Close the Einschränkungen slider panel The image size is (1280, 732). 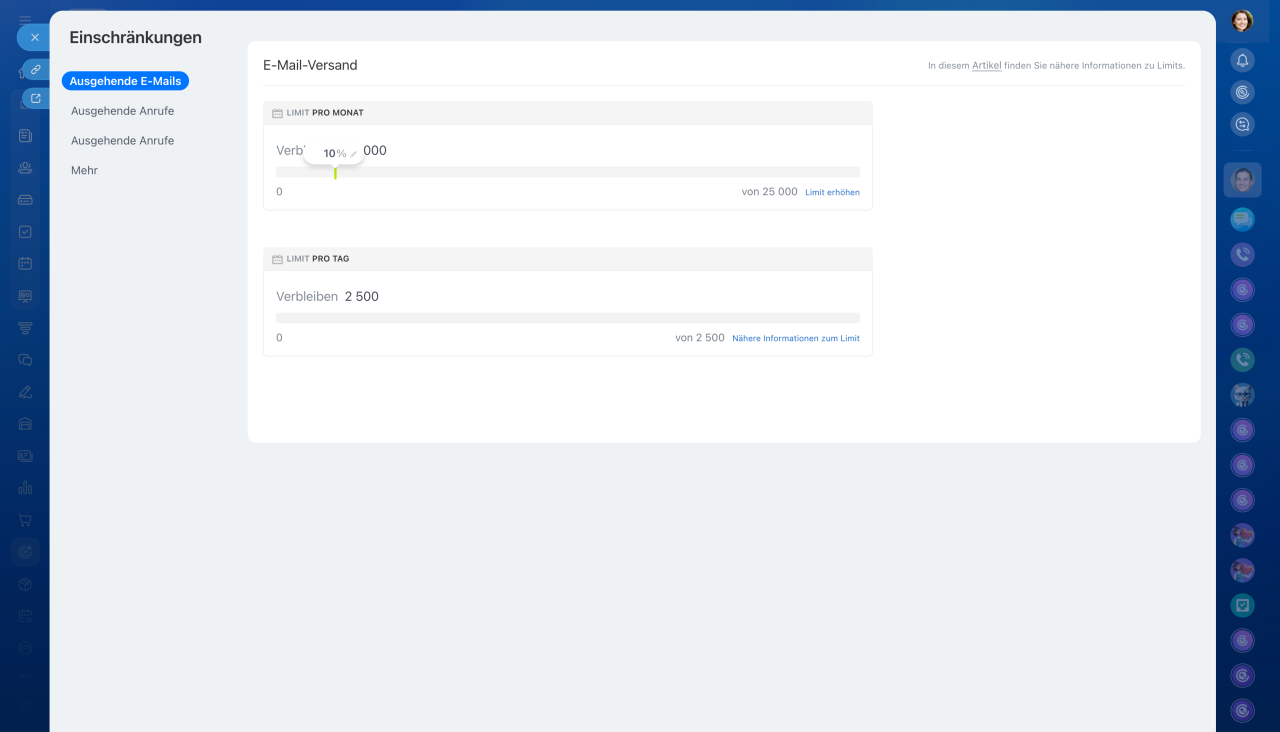34,37
